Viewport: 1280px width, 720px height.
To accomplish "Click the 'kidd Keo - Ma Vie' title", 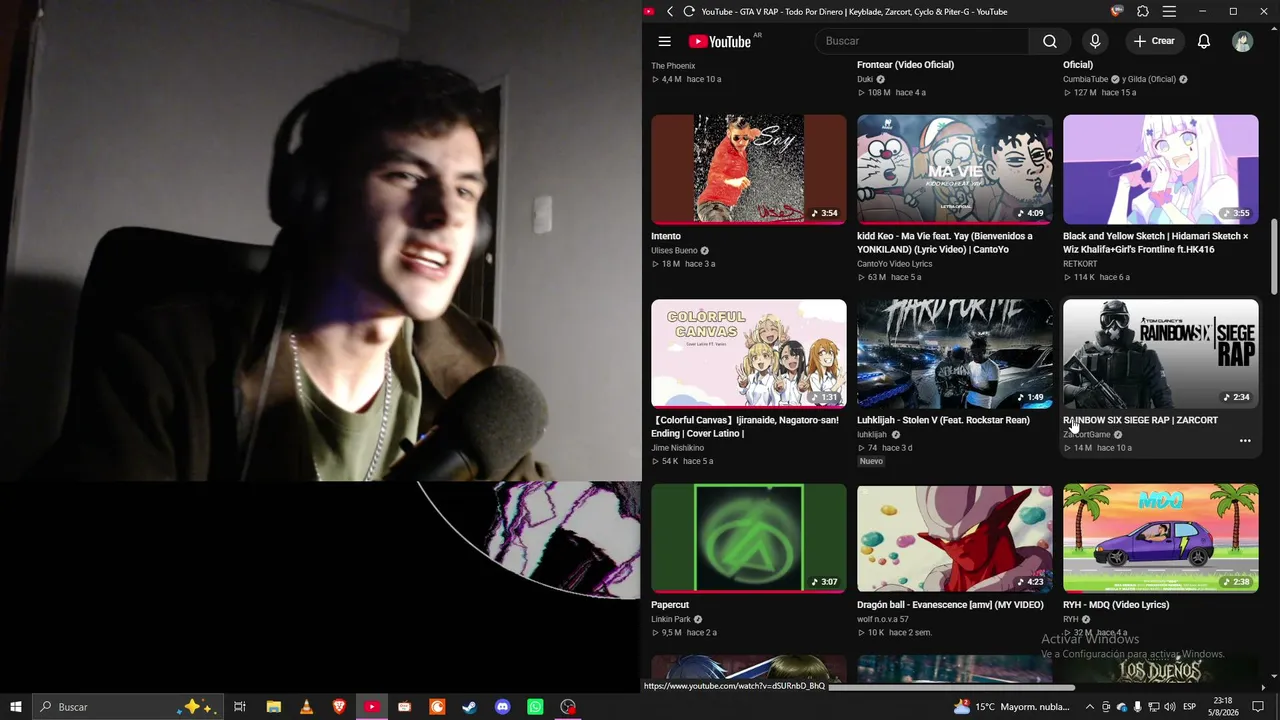I will [x=945, y=243].
